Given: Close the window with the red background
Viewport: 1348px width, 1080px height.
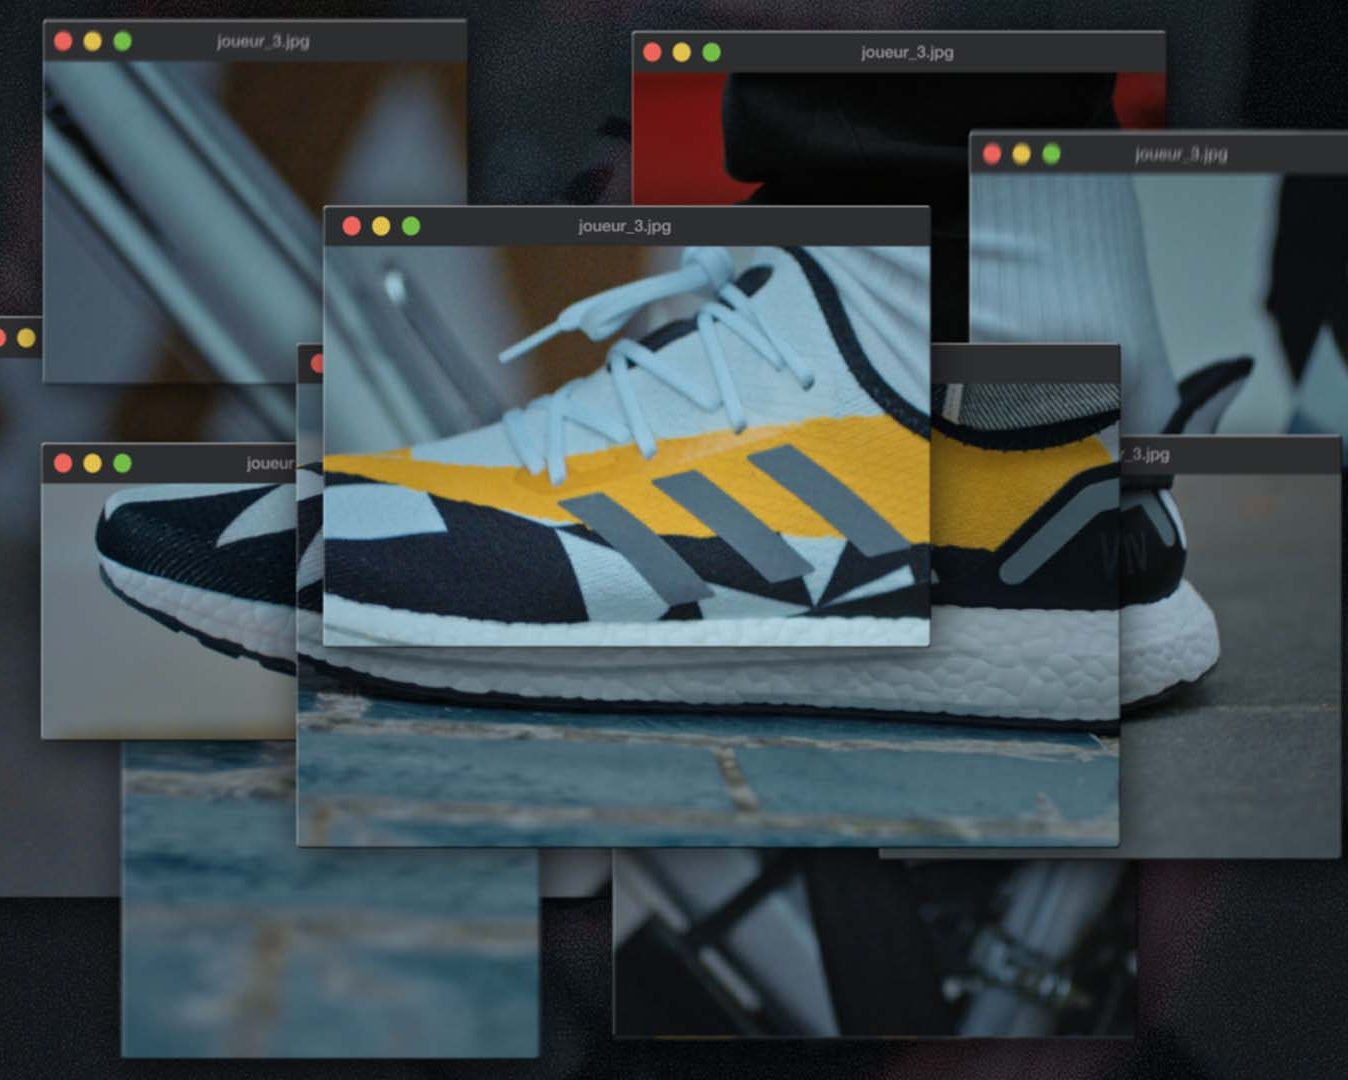Looking at the screenshot, I should point(652,52).
